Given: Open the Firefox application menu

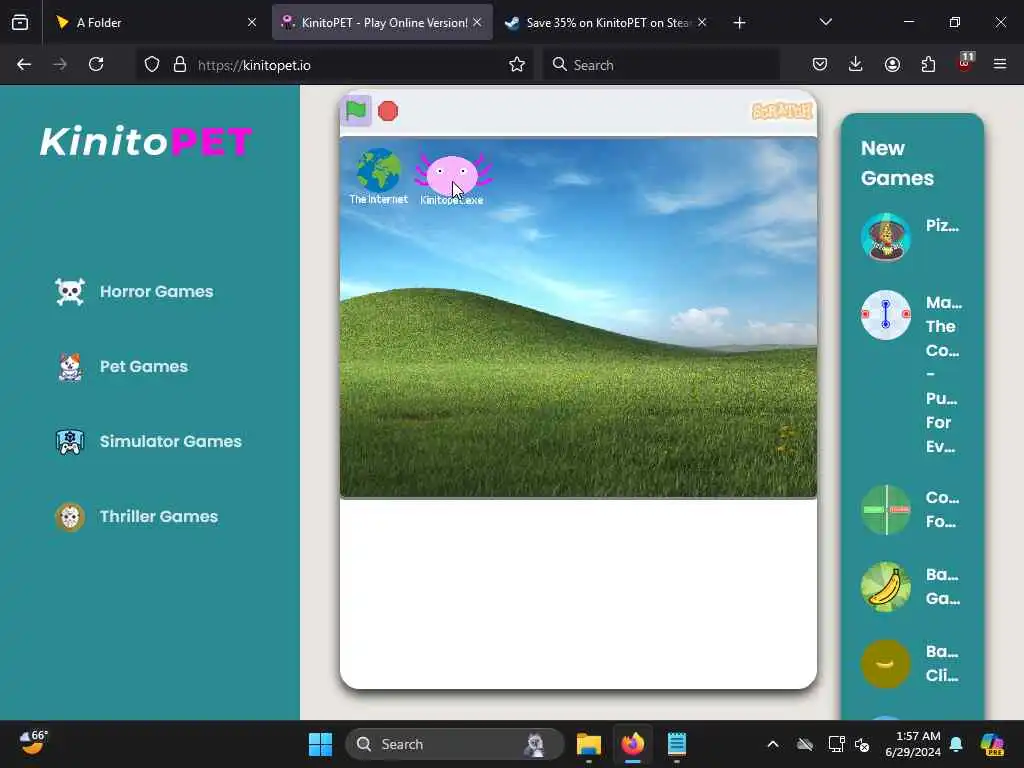Looking at the screenshot, I should point(1000,65).
